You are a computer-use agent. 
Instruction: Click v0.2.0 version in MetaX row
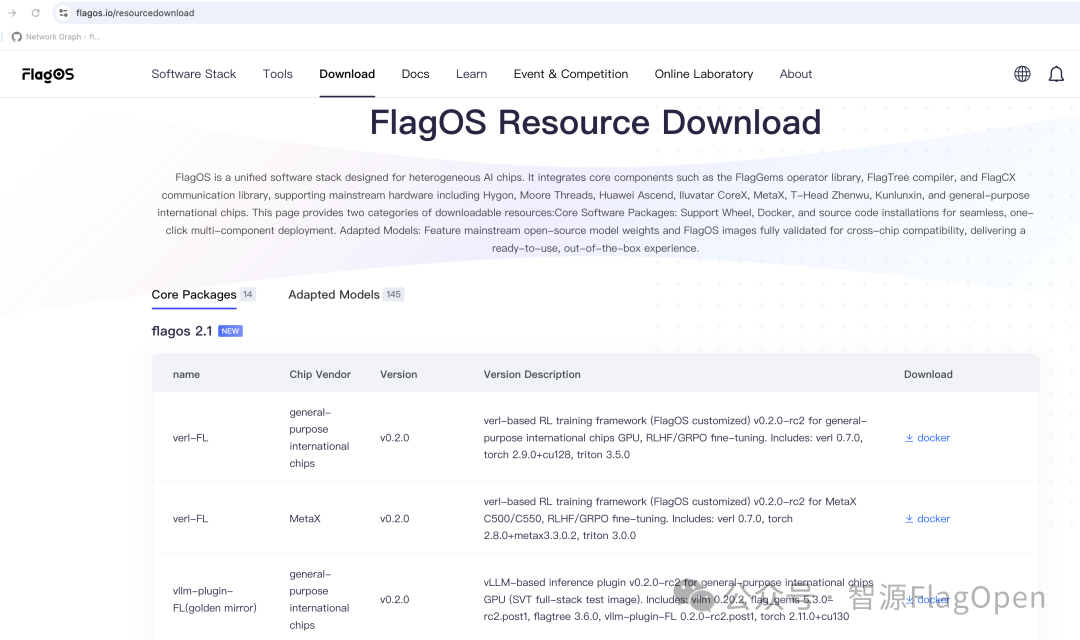click(x=395, y=518)
